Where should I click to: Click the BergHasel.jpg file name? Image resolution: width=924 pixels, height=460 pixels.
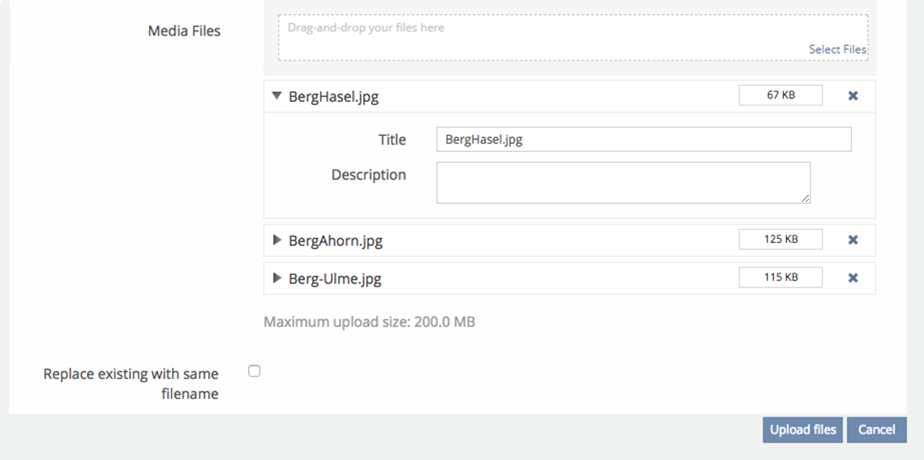click(333, 97)
